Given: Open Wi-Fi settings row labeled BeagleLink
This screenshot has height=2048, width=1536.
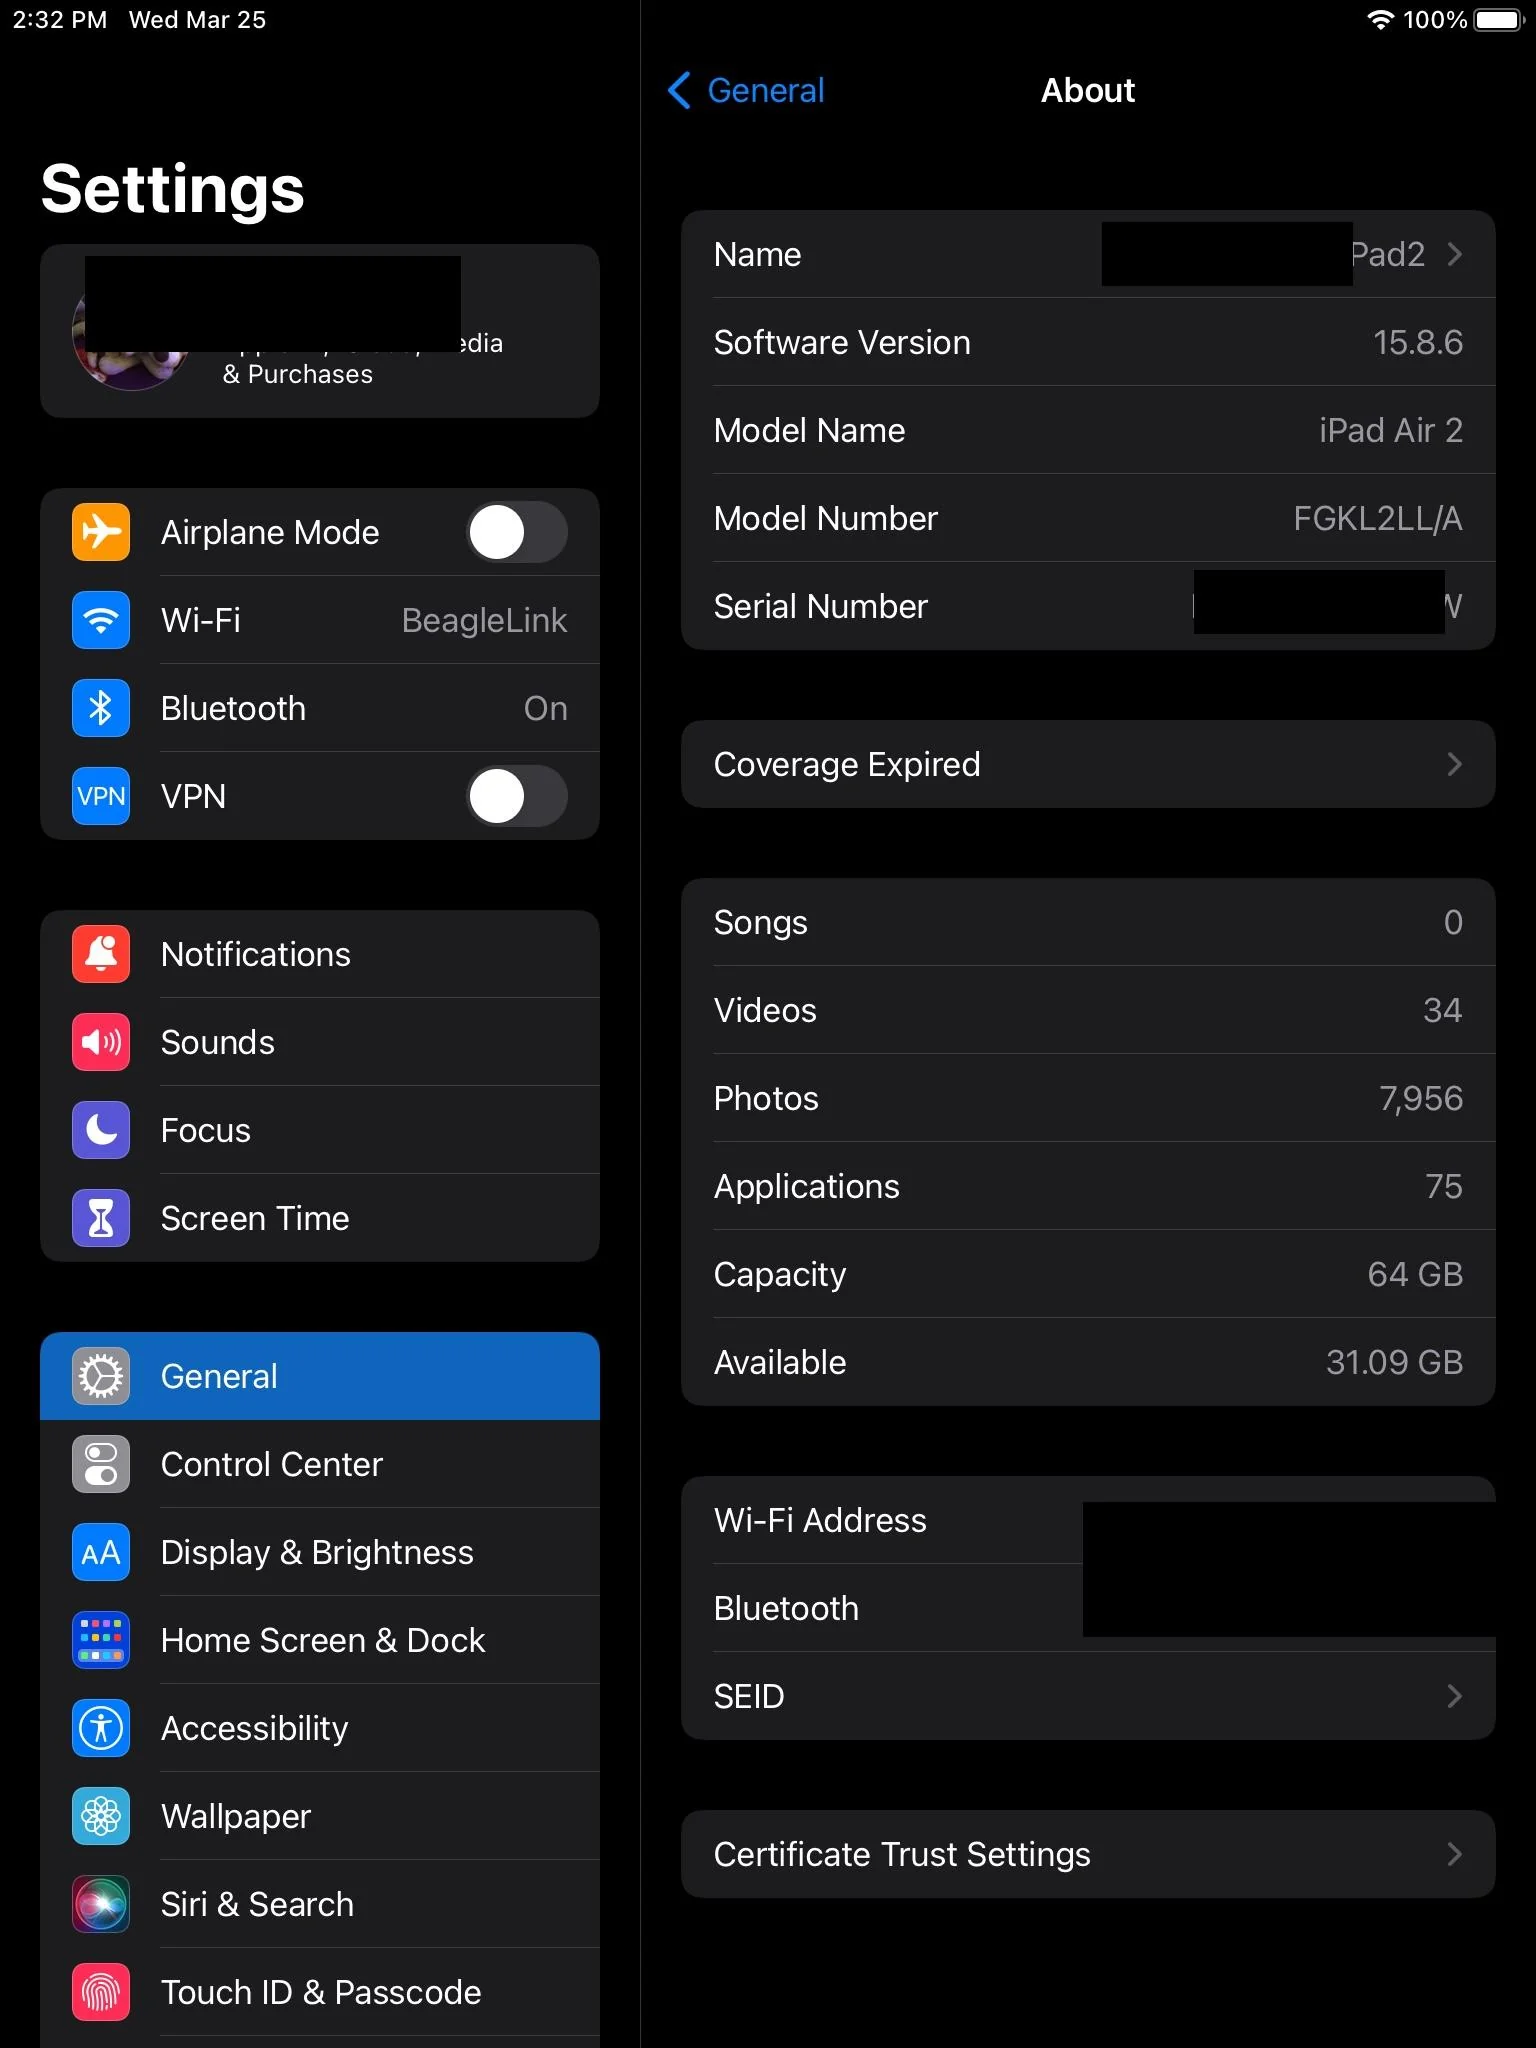Looking at the screenshot, I should (320, 620).
